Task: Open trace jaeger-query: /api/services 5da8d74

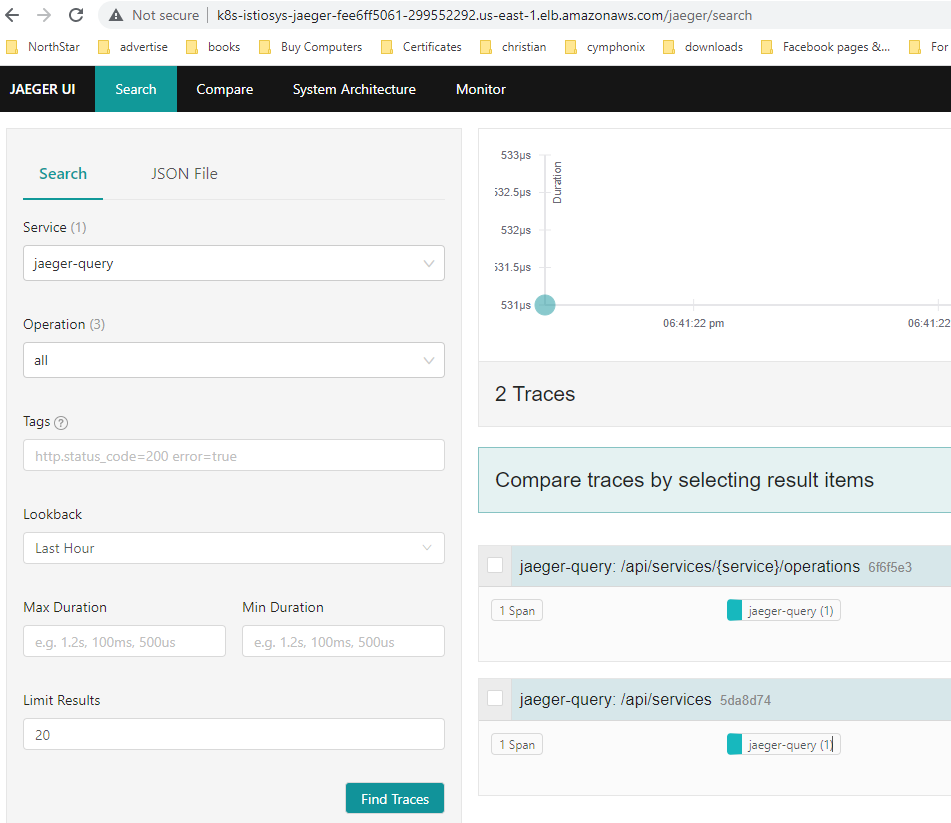Action: pos(645,699)
